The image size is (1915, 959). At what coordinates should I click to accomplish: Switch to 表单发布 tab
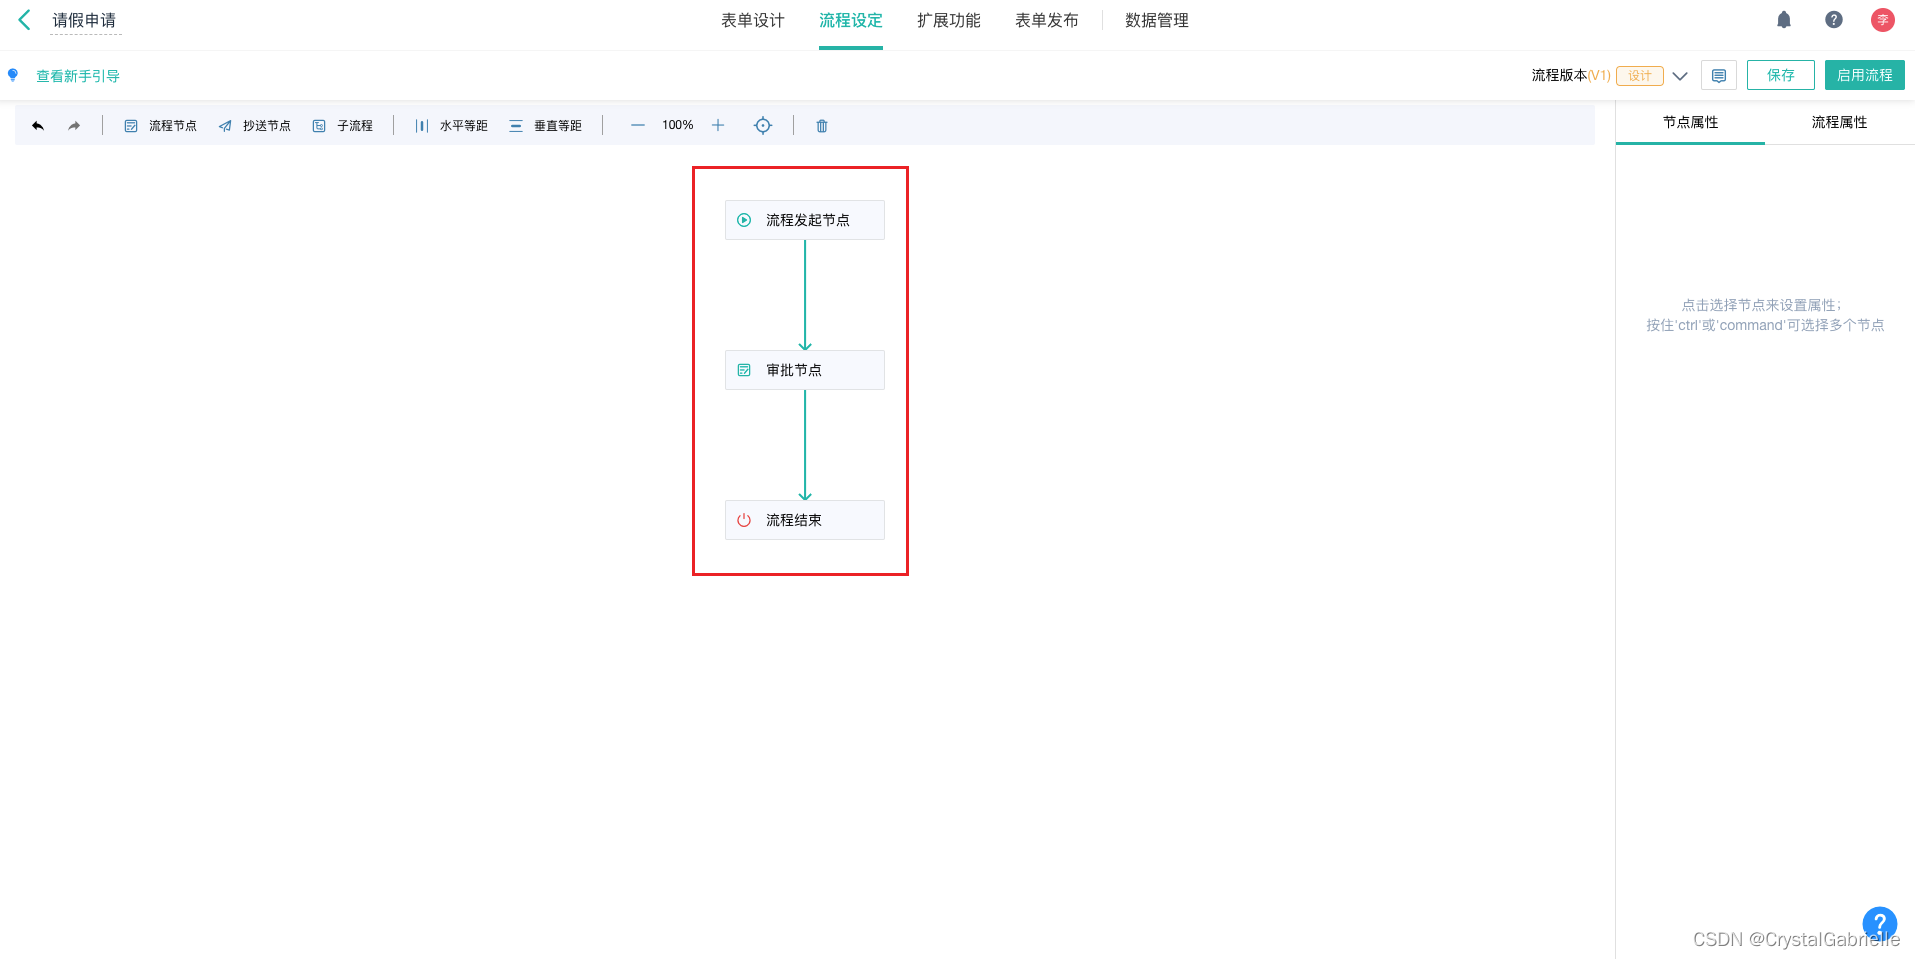[1047, 20]
